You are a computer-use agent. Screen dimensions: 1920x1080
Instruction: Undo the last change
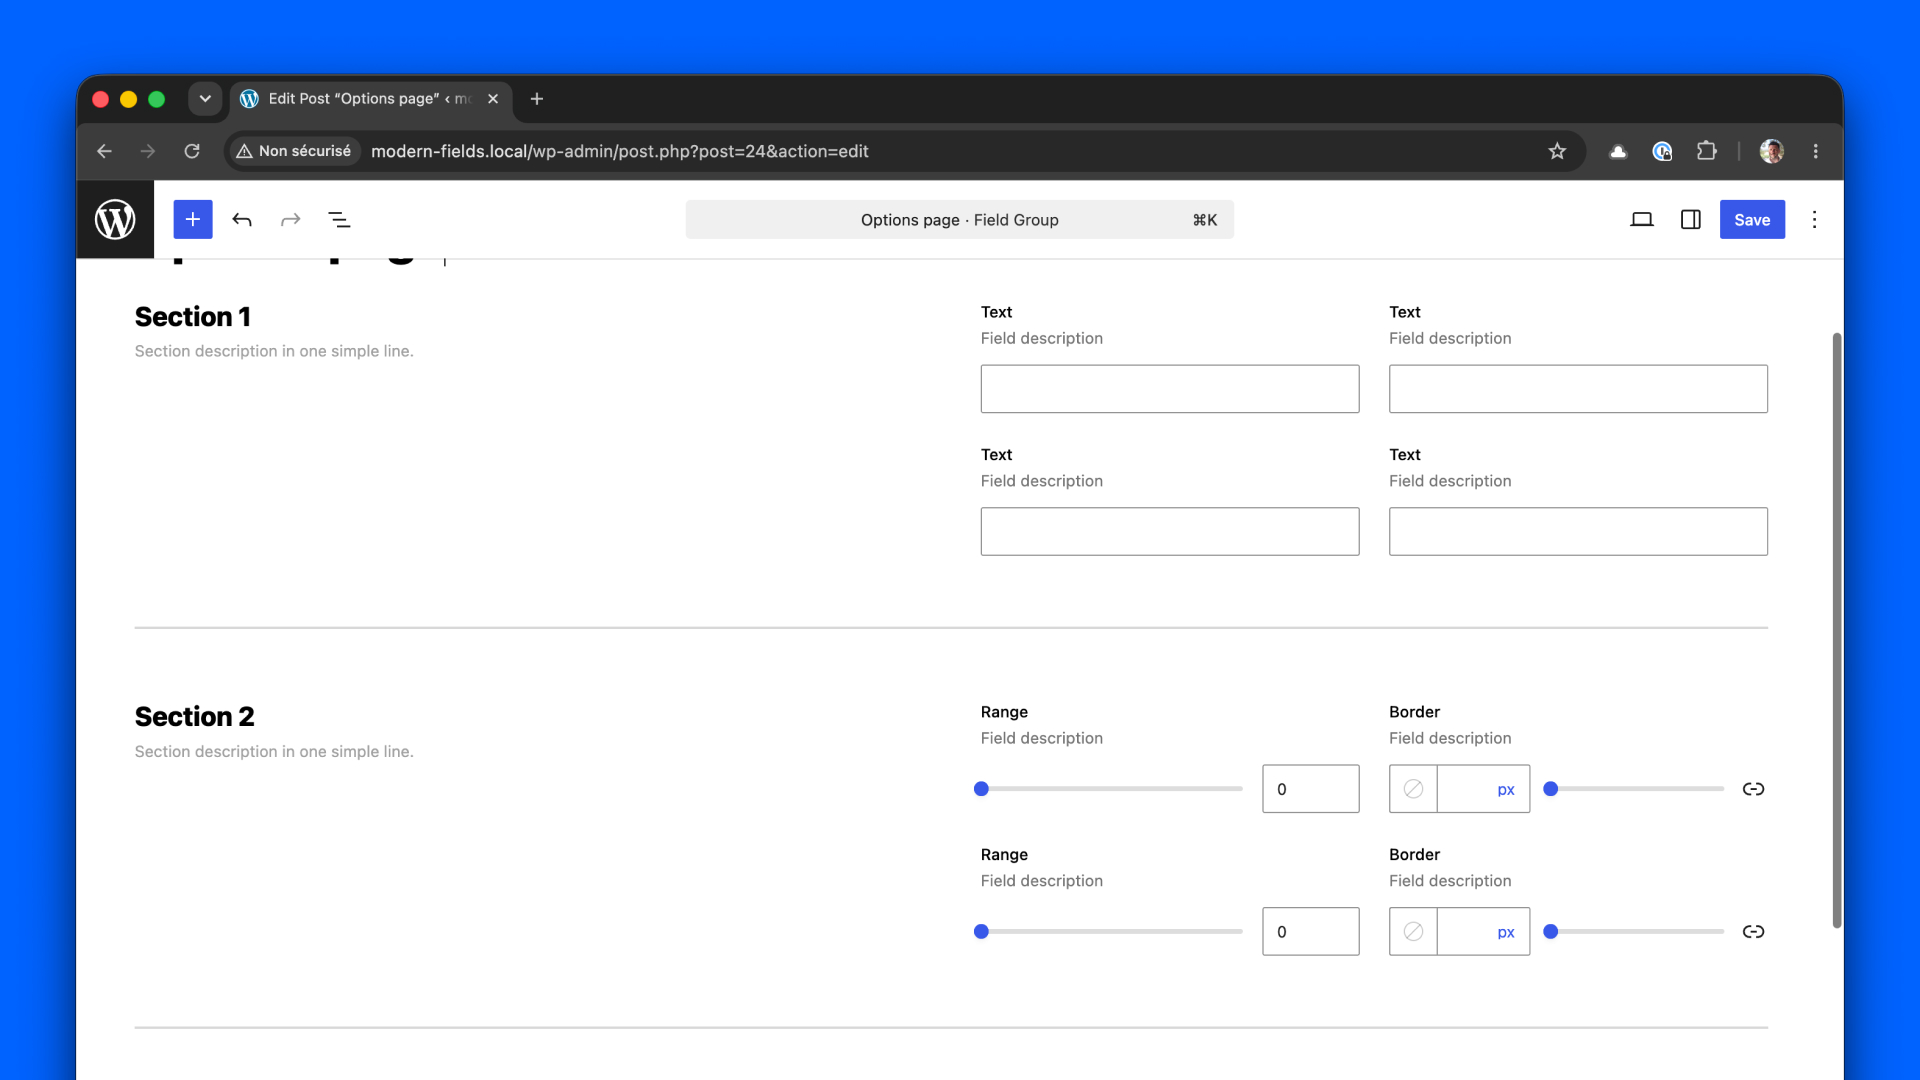coord(242,220)
